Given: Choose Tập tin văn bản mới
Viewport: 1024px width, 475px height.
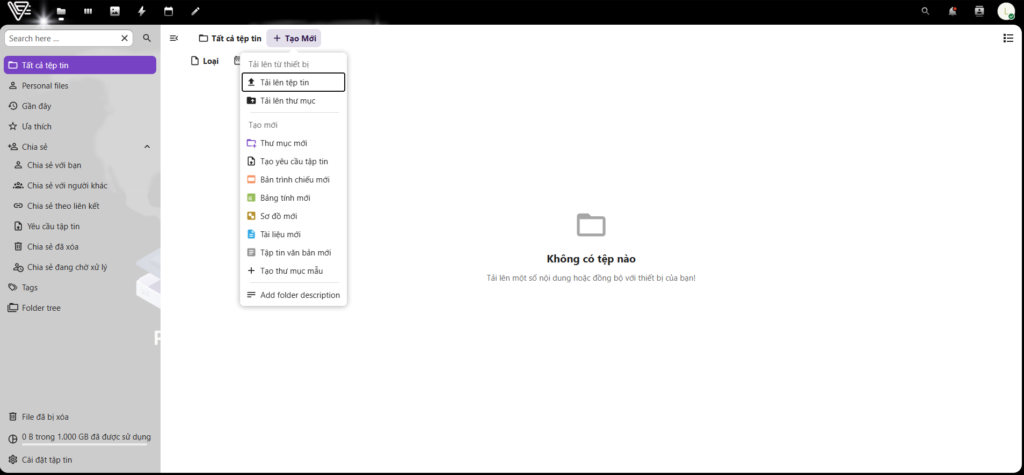Looking at the screenshot, I should 293,253.
